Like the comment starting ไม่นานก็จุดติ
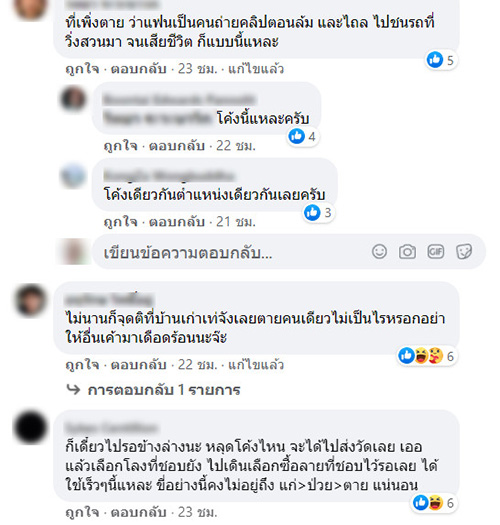This screenshot has width=500, height=525. click(x=82, y=365)
